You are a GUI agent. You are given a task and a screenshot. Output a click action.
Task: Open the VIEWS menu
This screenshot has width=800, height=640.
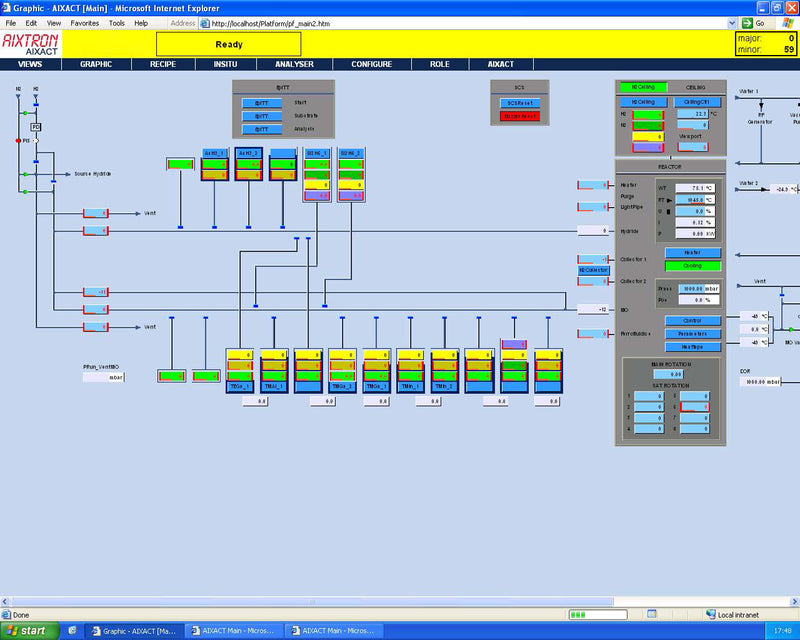(x=29, y=64)
